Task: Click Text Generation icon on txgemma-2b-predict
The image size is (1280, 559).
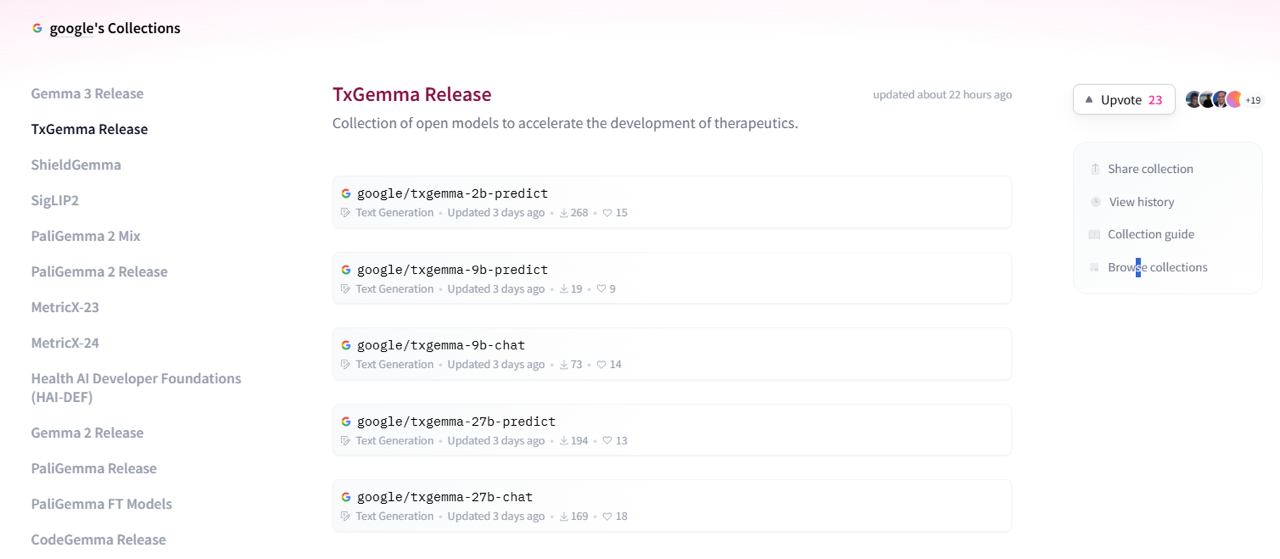Action: [x=346, y=213]
